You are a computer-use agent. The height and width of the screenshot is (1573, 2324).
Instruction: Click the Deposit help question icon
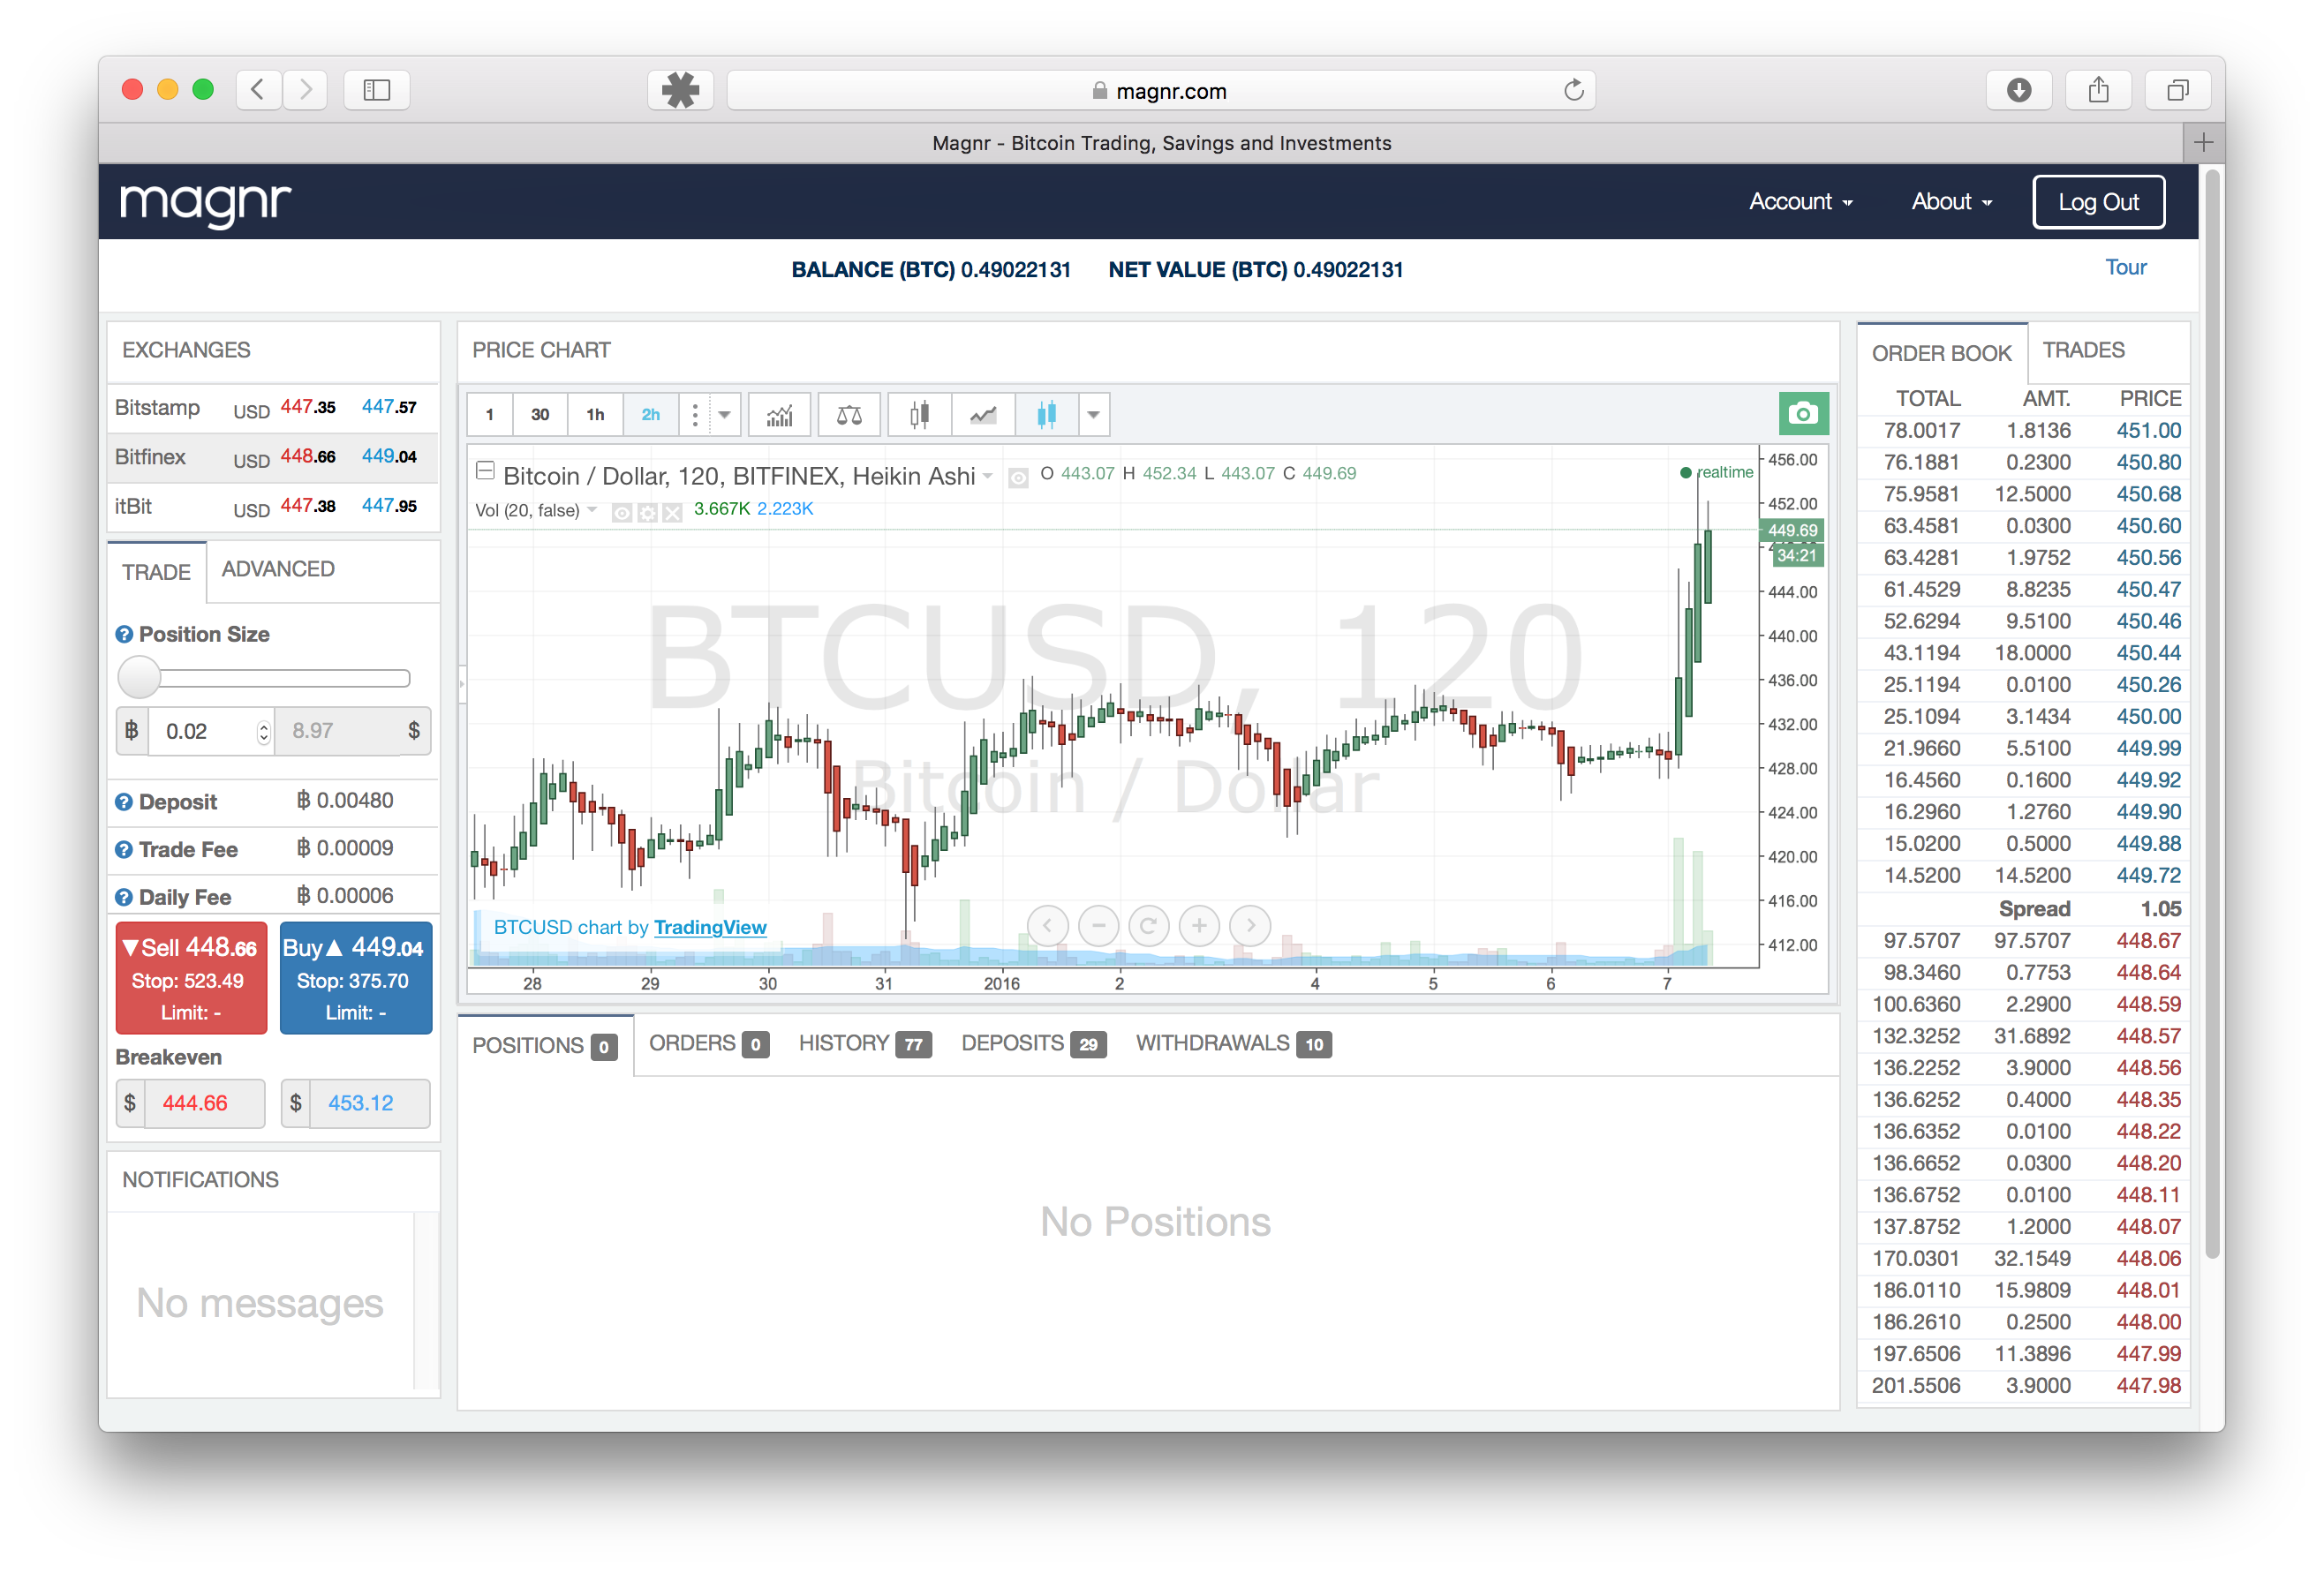124,802
